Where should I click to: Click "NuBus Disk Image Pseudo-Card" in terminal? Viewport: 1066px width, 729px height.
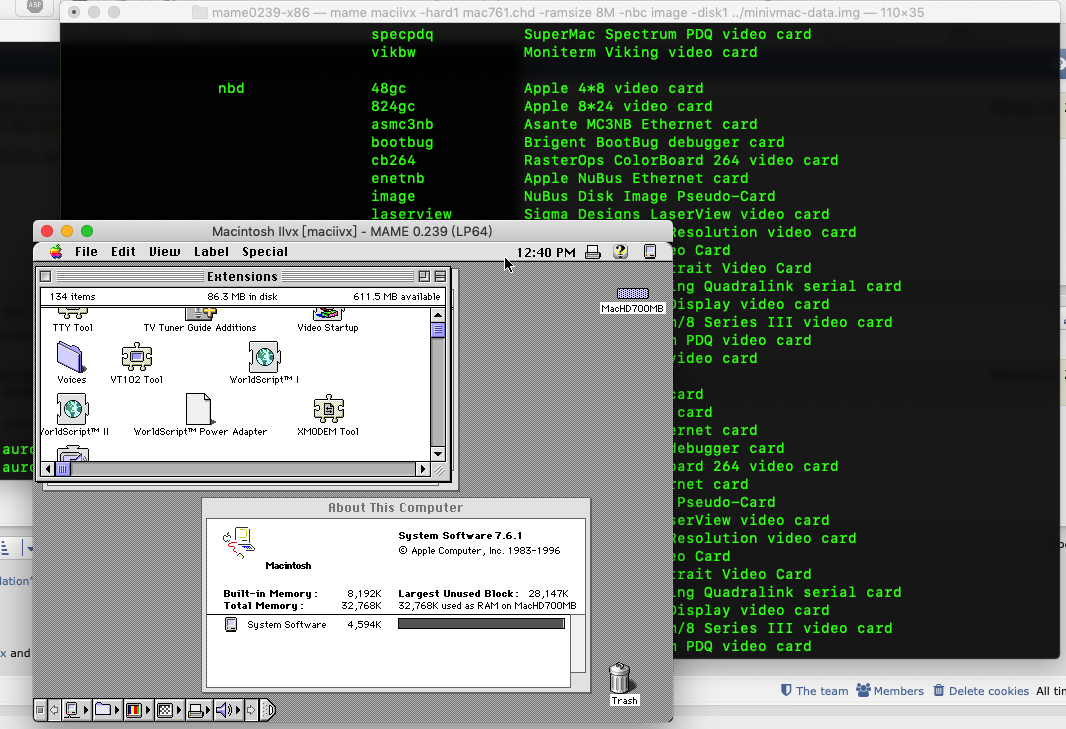[649, 197]
